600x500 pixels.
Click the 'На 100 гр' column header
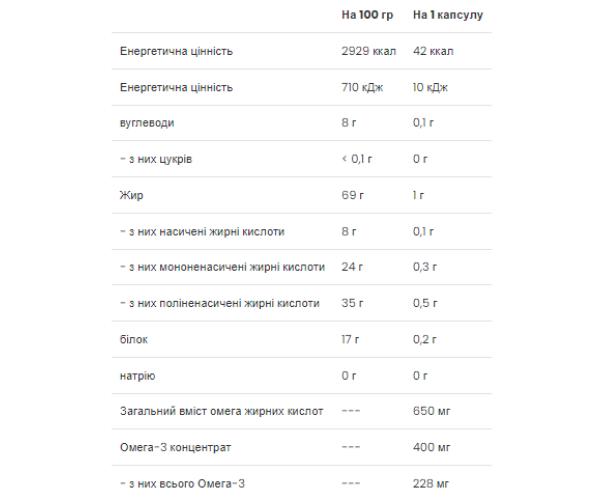[367, 15]
